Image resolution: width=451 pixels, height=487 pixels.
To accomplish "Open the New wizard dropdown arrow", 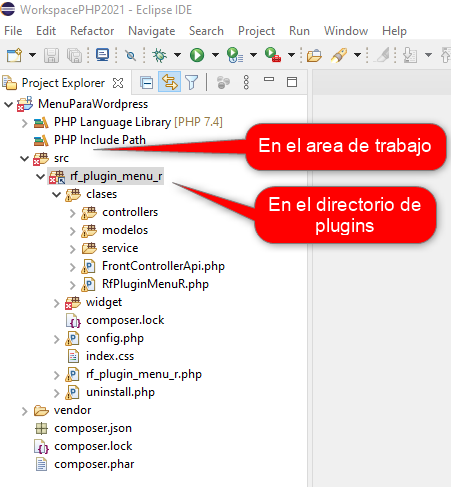I will click(32, 55).
